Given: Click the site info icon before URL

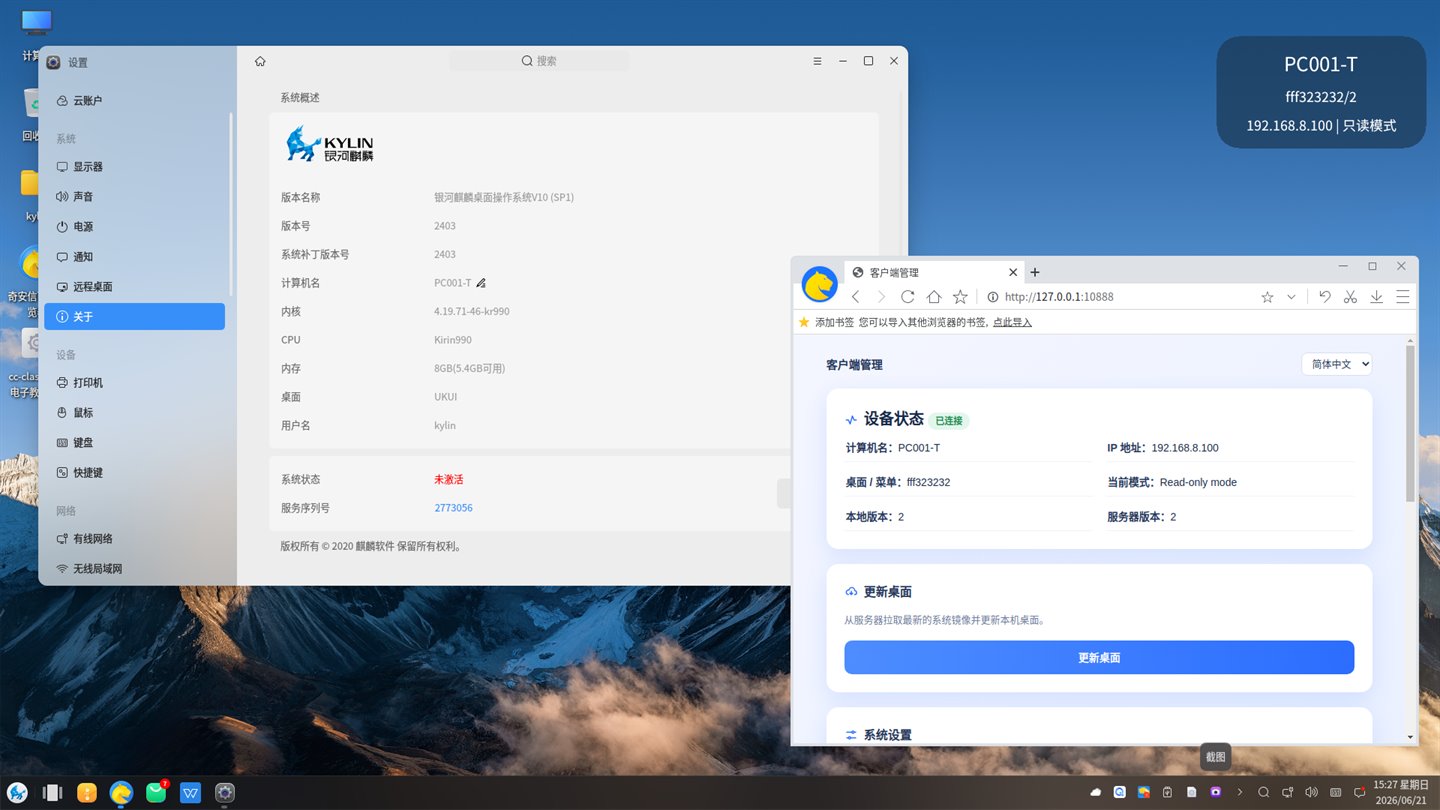Looking at the screenshot, I should [x=993, y=297].
